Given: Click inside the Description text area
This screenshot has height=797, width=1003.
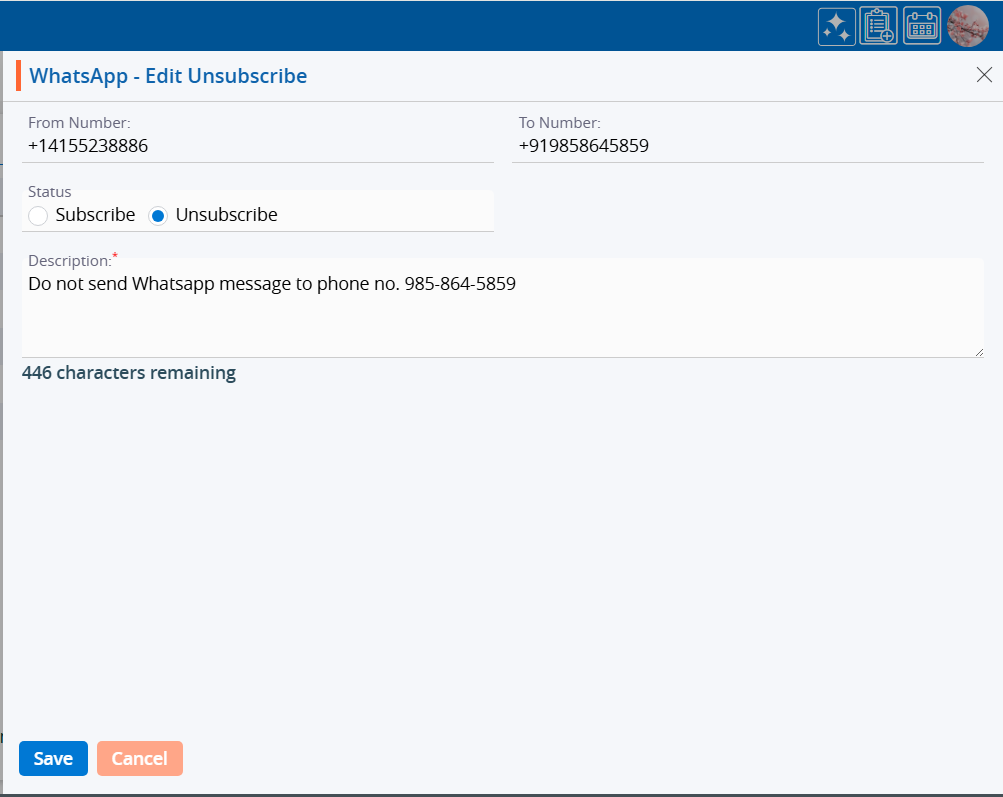Looking at the screenshot, I should pyautogui.click(x=500, y=315).
